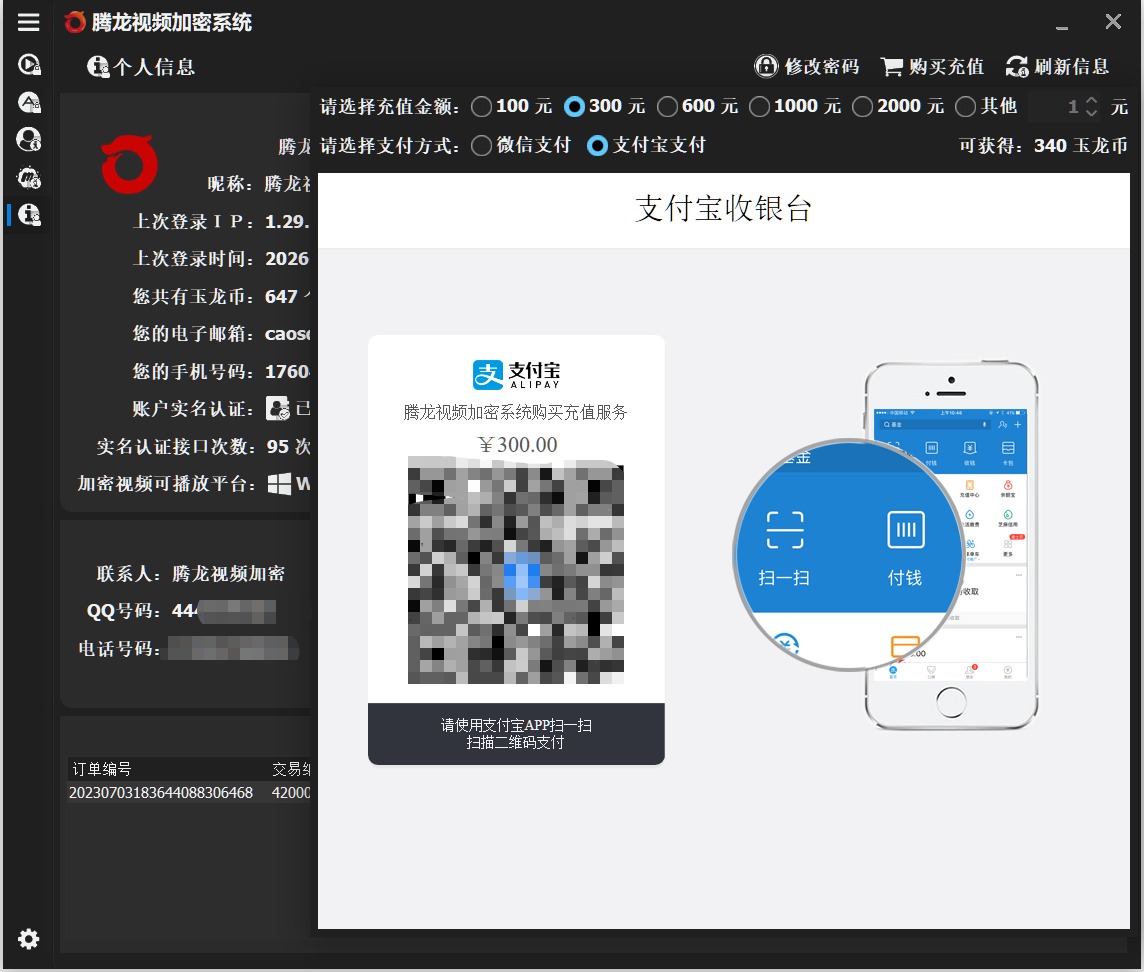The width and height of the screenshot is (1144, 972).
Task: Click the 刷新信息 refresh icon
Action: (1017, 66)
